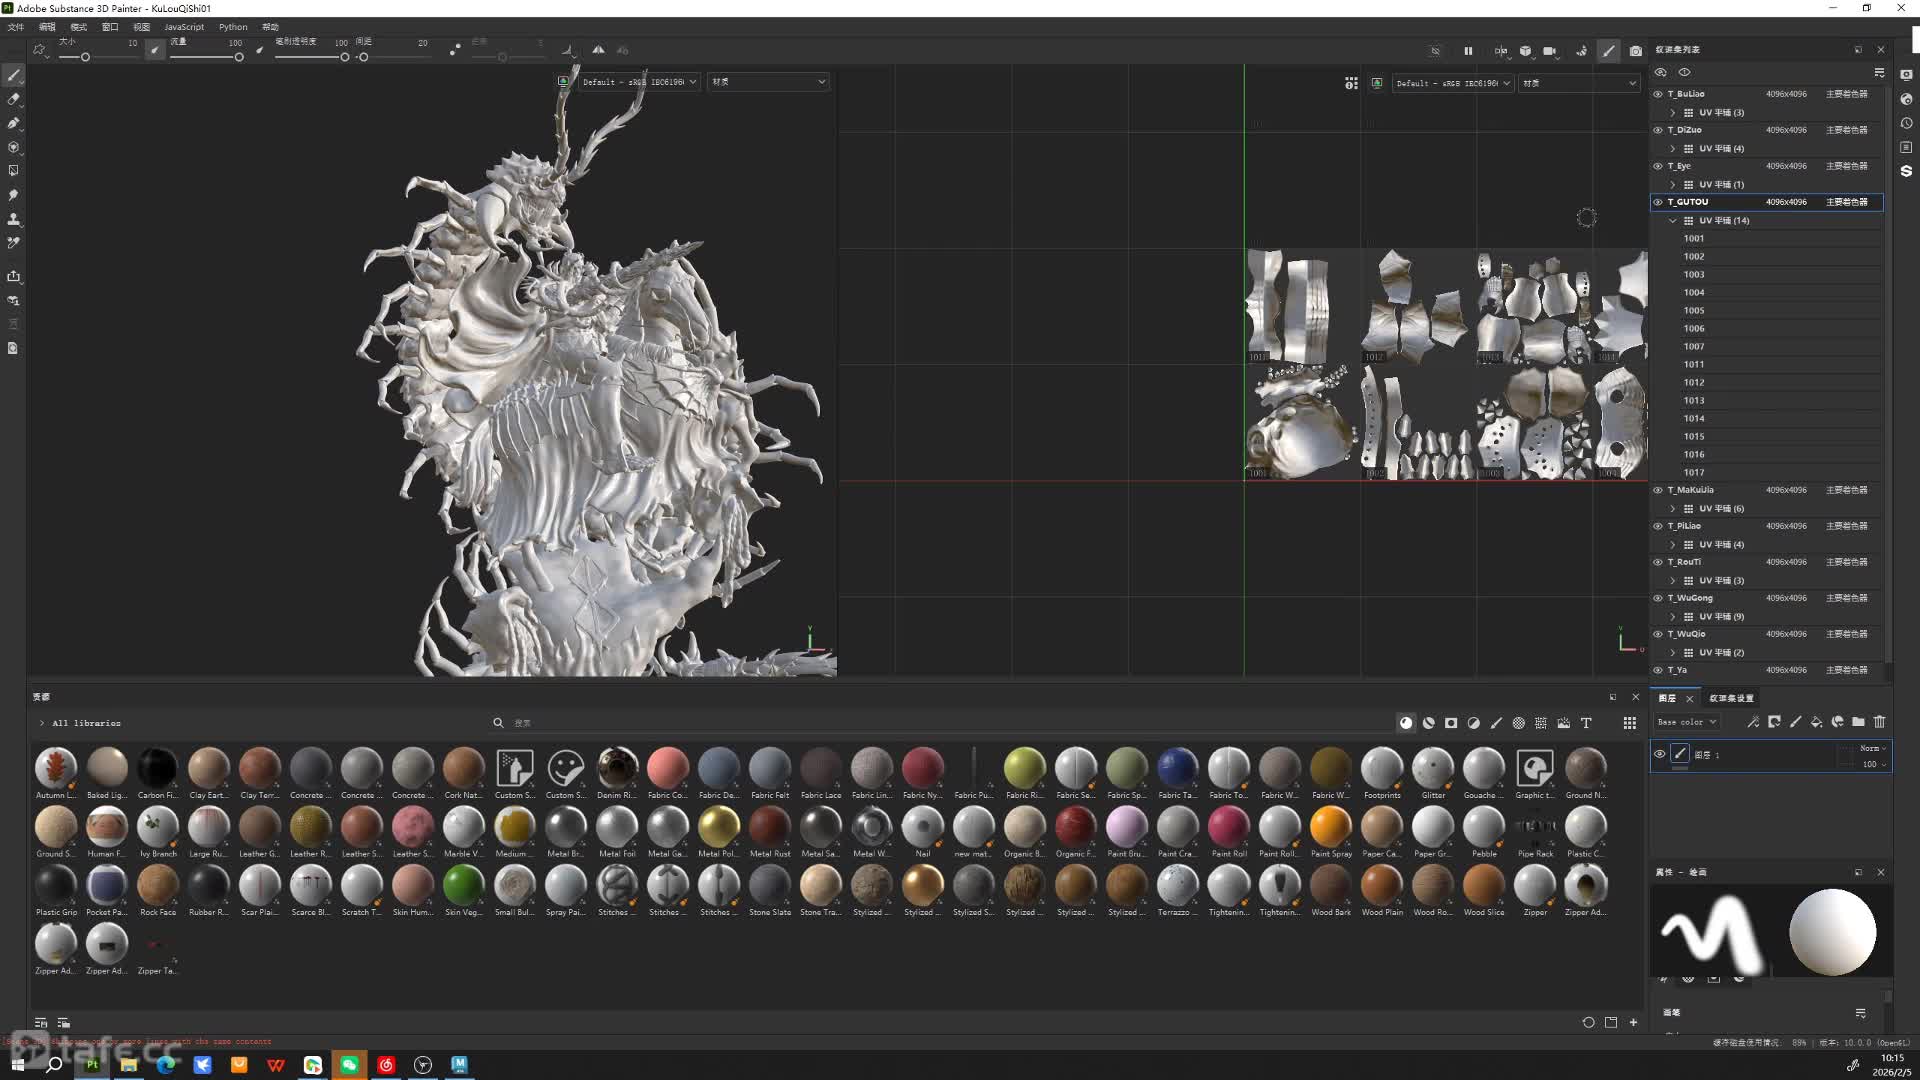The height and width of the screenshot is (1080, 1920).
Task: Add a fill layer in layers panel
Action: tap(1816, 722)
